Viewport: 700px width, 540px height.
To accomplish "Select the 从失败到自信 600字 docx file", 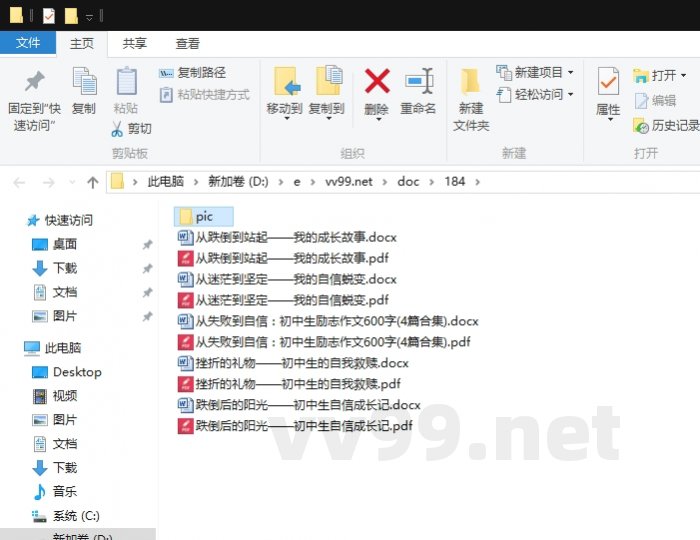I will tap(328, 321).
